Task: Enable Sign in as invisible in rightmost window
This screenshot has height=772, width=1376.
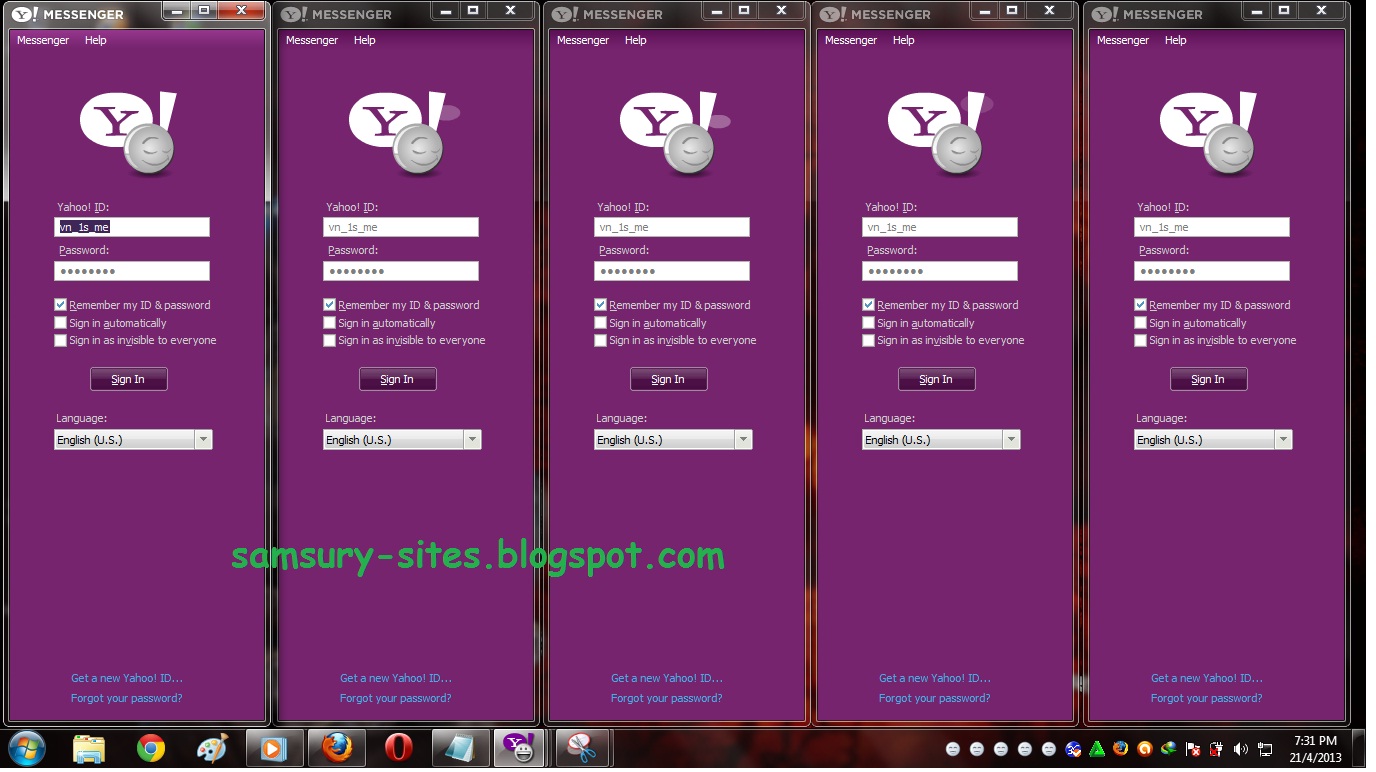Action: pos(1141,340)
